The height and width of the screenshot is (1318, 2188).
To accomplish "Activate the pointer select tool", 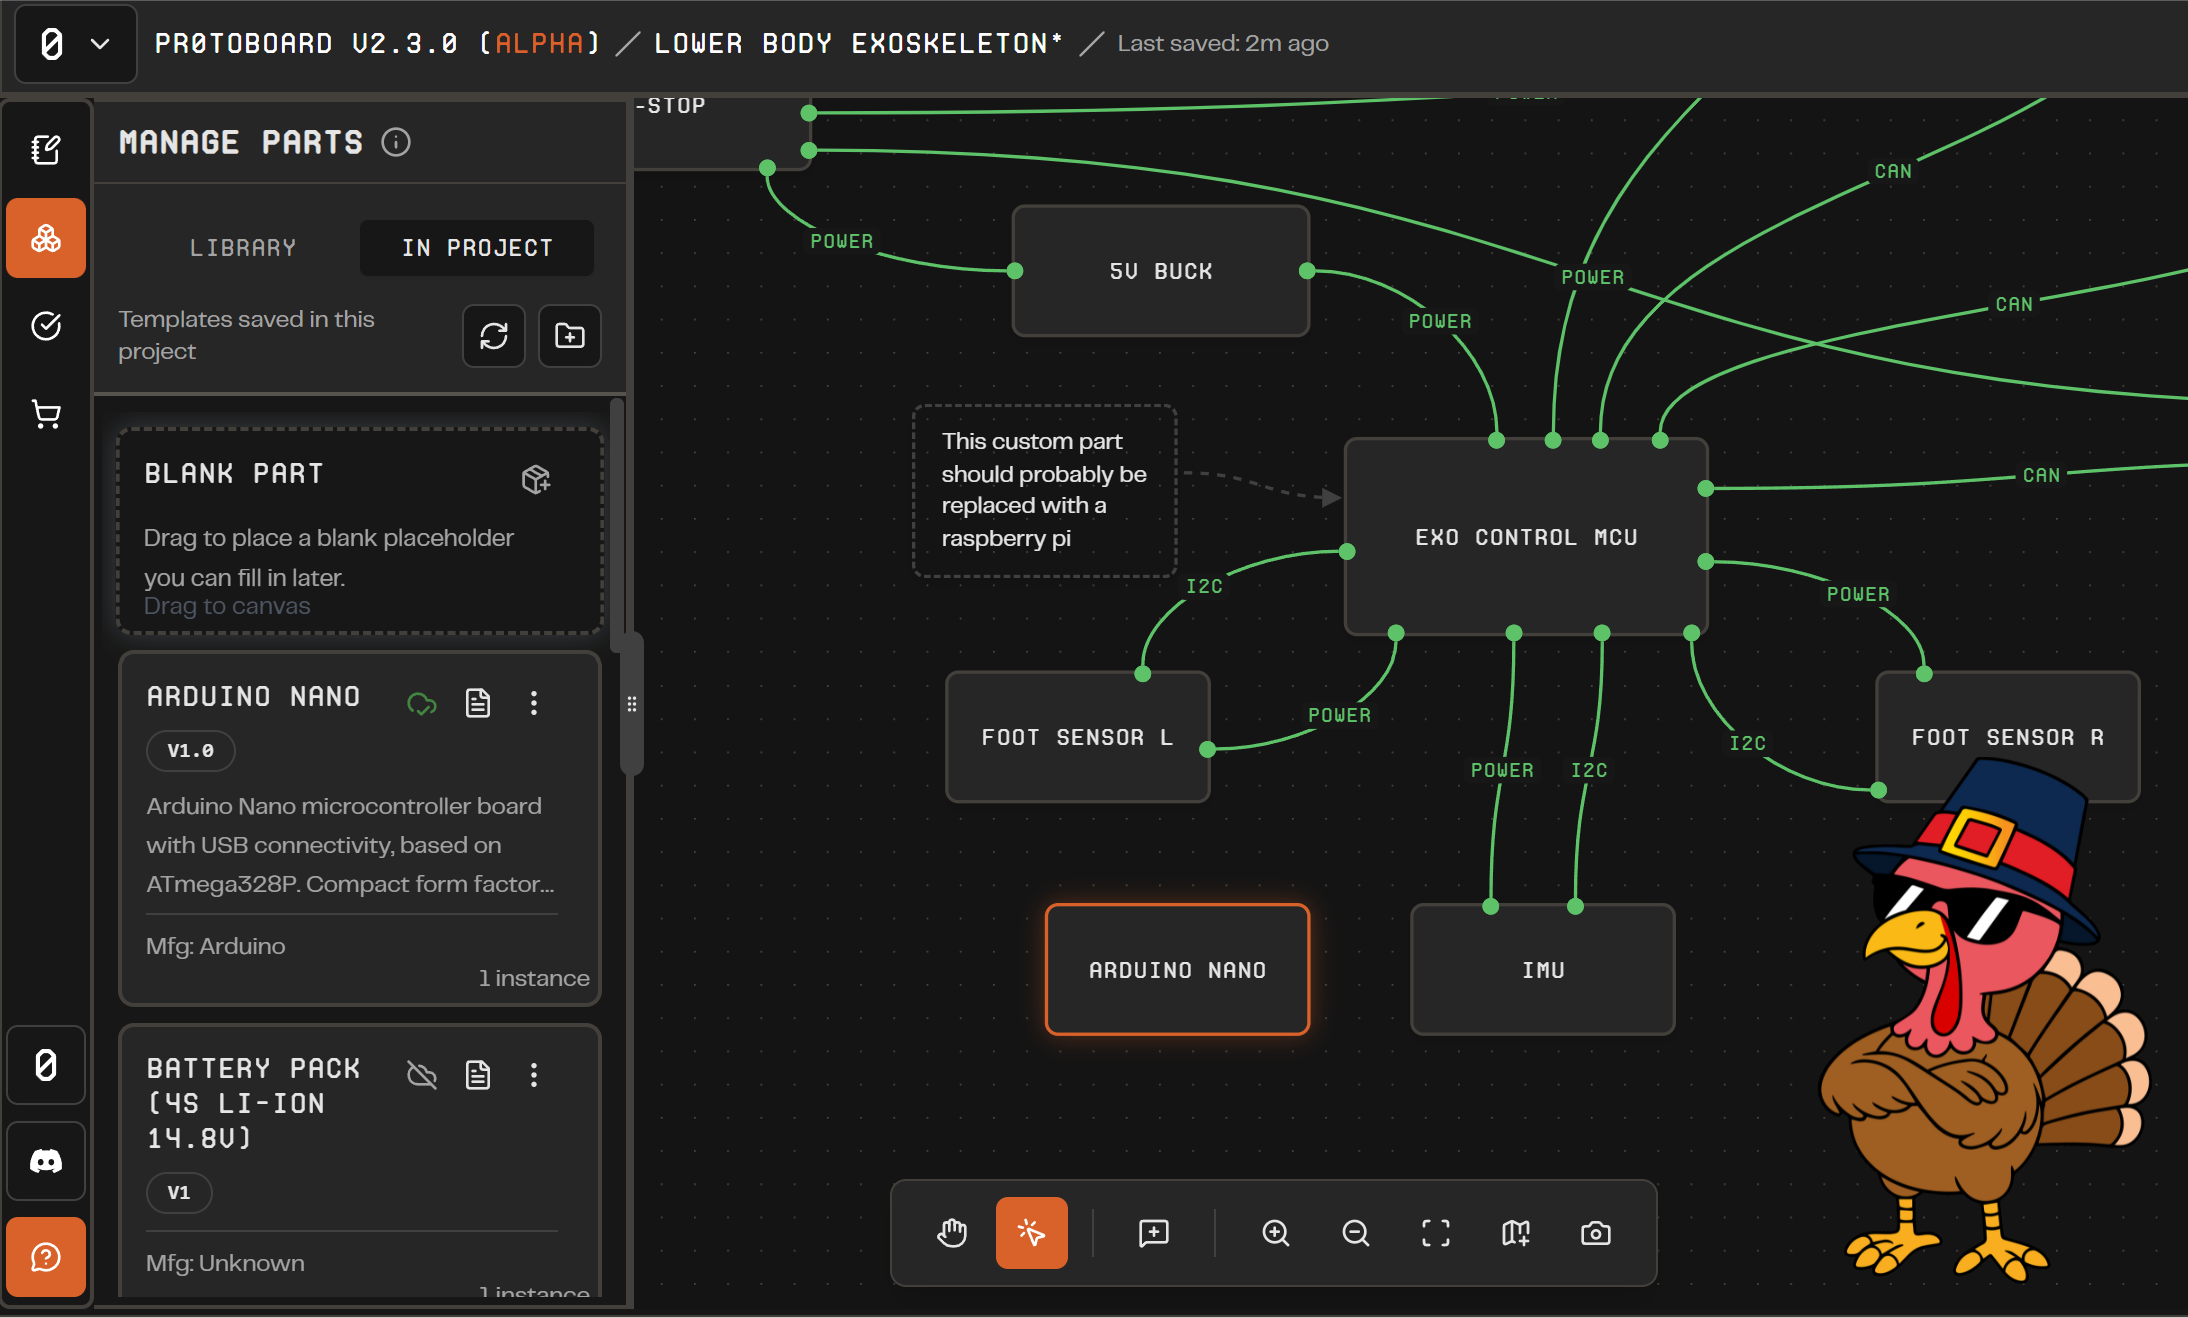I will 1031,1233.
